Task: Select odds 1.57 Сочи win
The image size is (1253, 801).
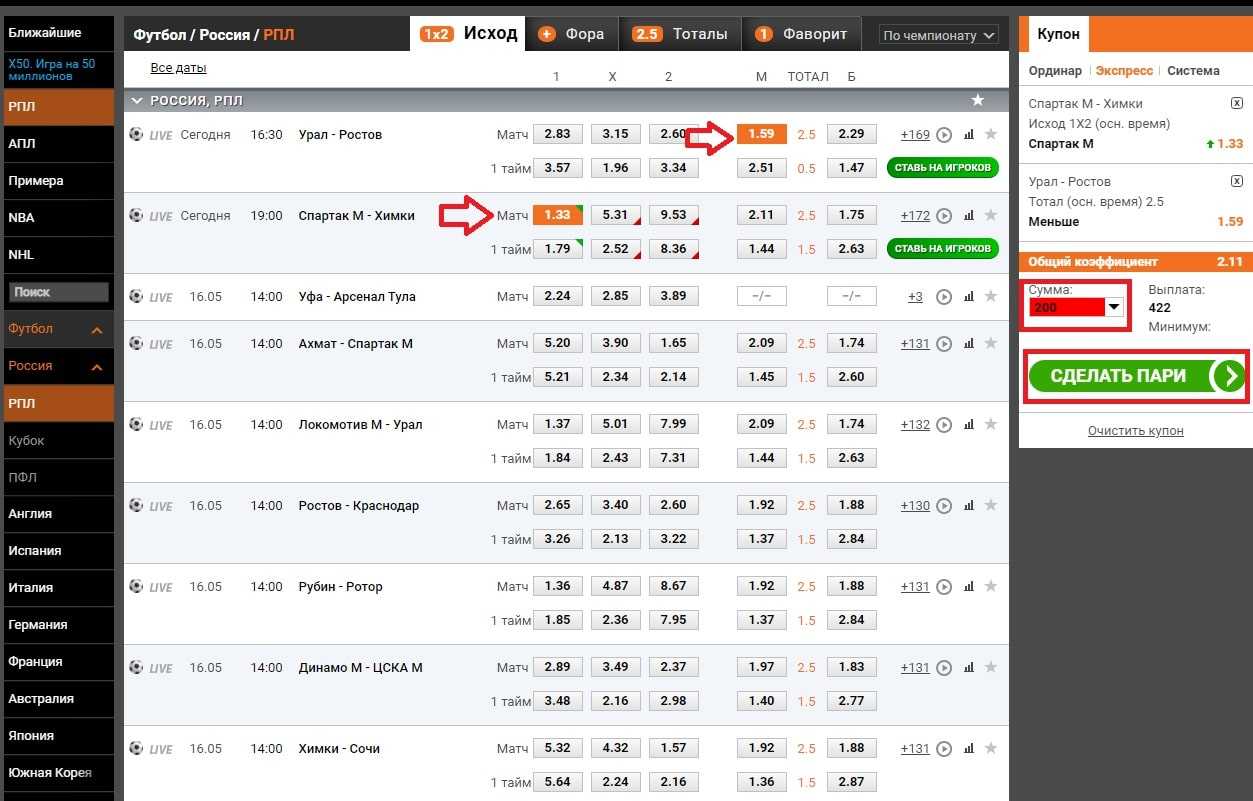Action: (x=674, y=748)
